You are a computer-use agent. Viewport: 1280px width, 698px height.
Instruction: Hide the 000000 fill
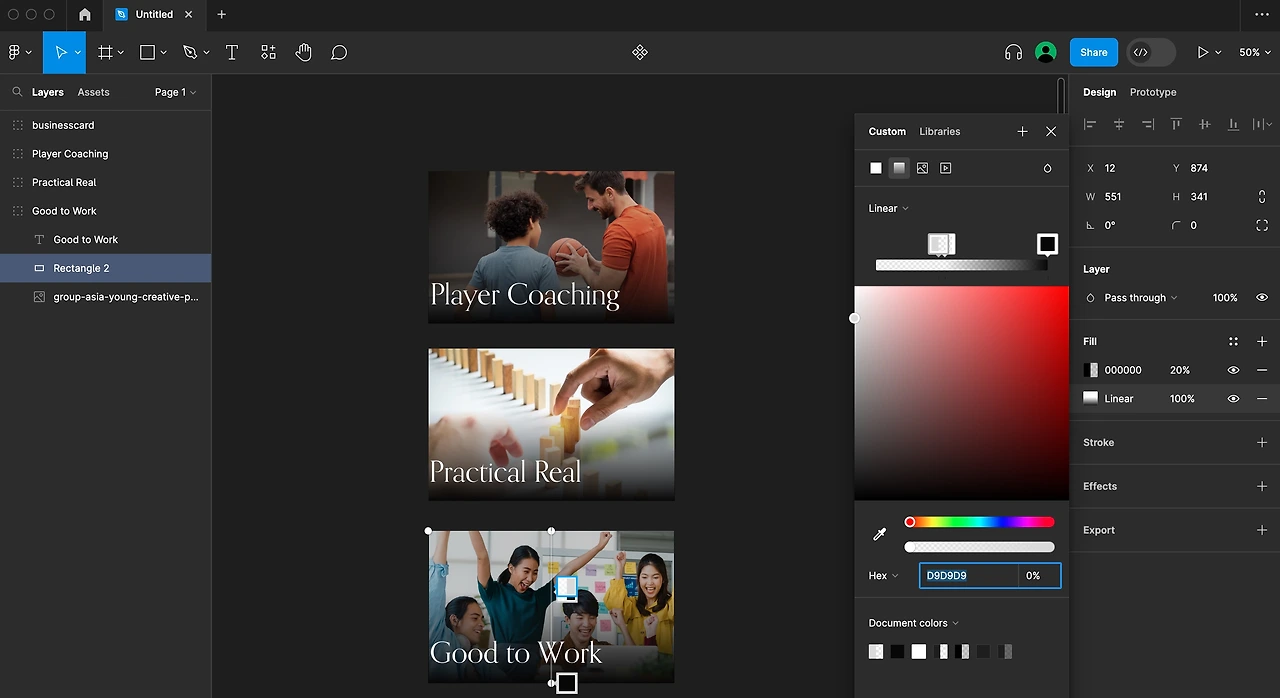tap(1233, 370)
